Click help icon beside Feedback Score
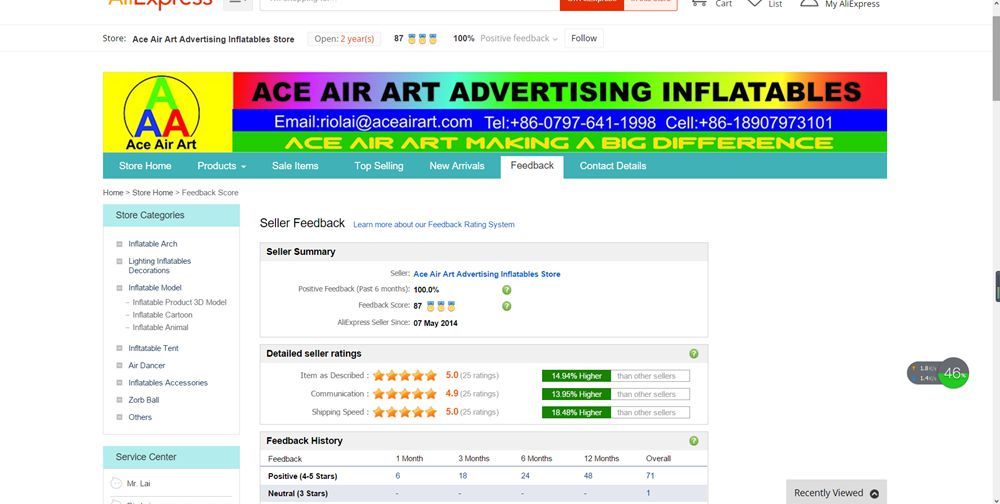This screenshot has height=504, width=1000. (506, 306)
